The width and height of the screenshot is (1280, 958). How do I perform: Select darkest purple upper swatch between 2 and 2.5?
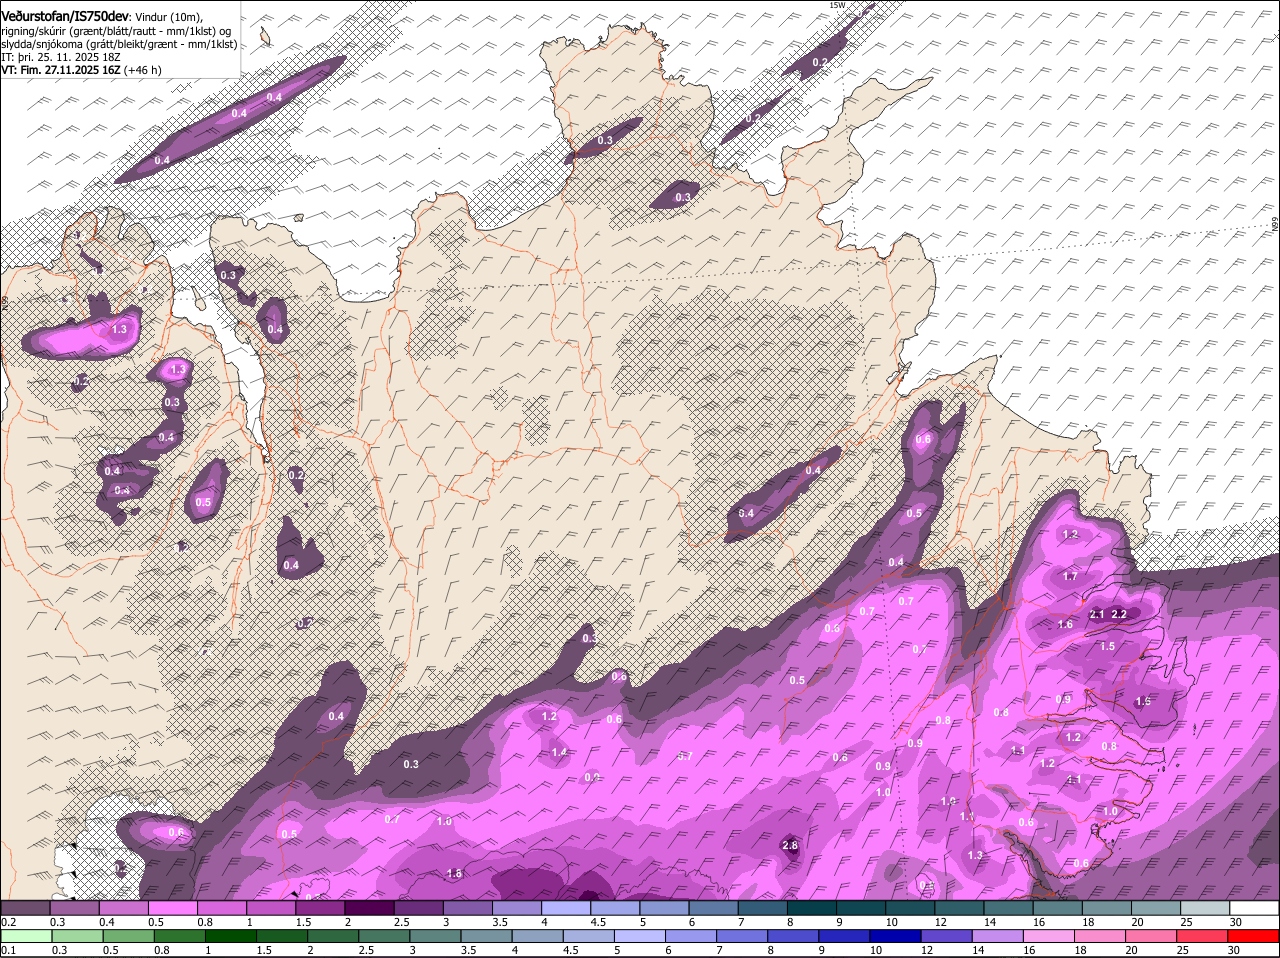click(368, 908)
